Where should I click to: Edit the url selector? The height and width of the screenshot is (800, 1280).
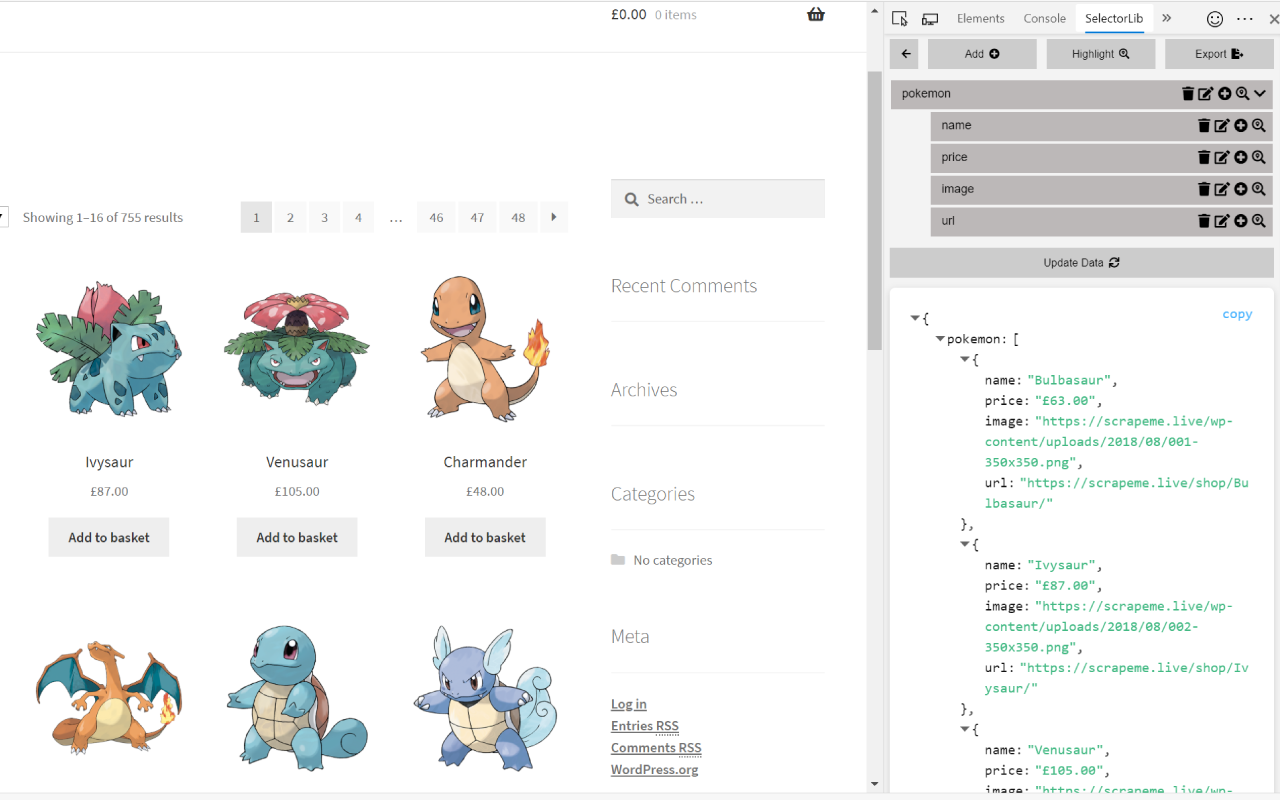click(x=1222, y=222)
